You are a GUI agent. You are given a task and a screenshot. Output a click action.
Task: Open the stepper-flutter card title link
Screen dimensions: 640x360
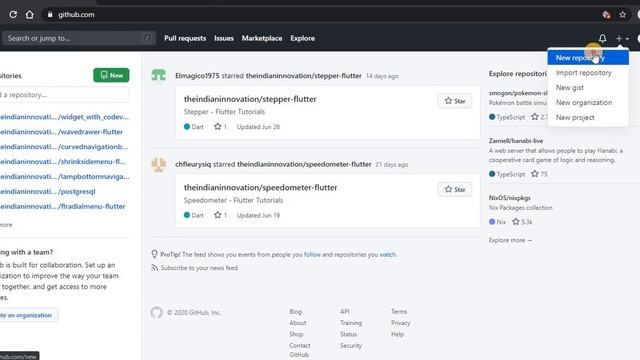pyautogui.click(x=250, y=99)
